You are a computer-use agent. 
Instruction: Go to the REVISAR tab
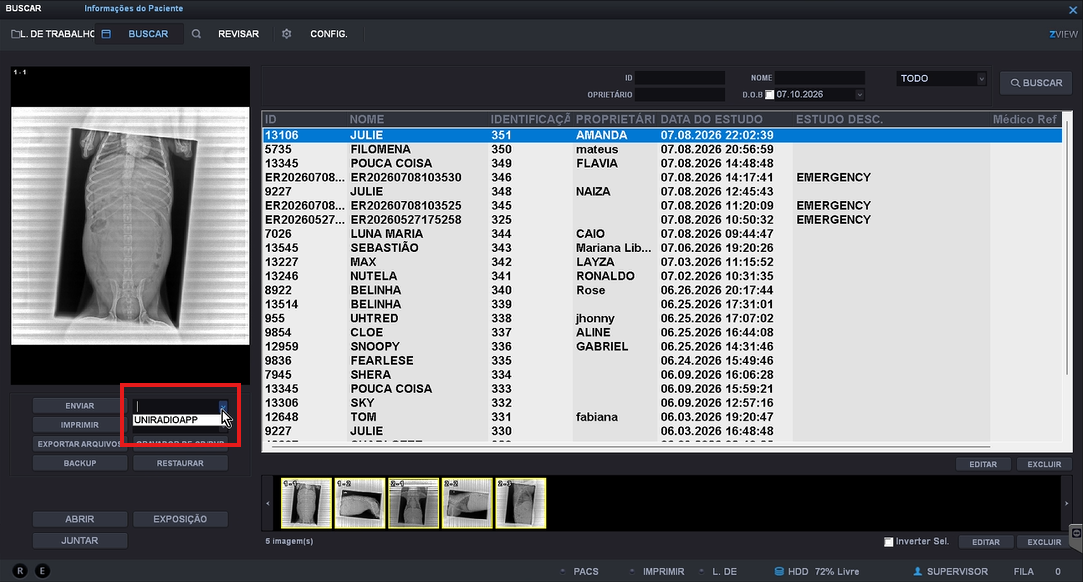[x=238, y=34]
